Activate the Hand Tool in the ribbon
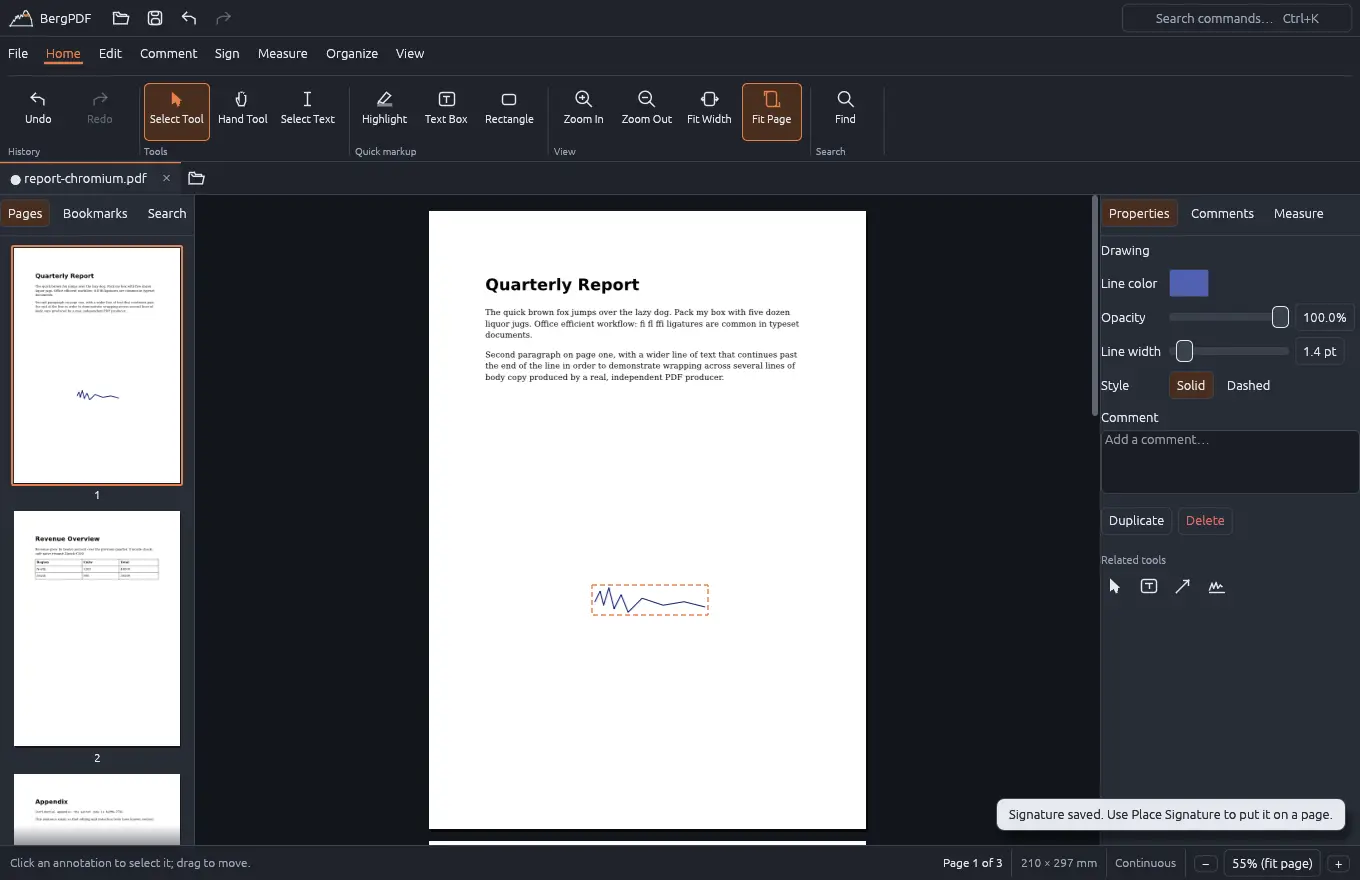This screenshot has height=880, width=1360. tap(243, 111)
